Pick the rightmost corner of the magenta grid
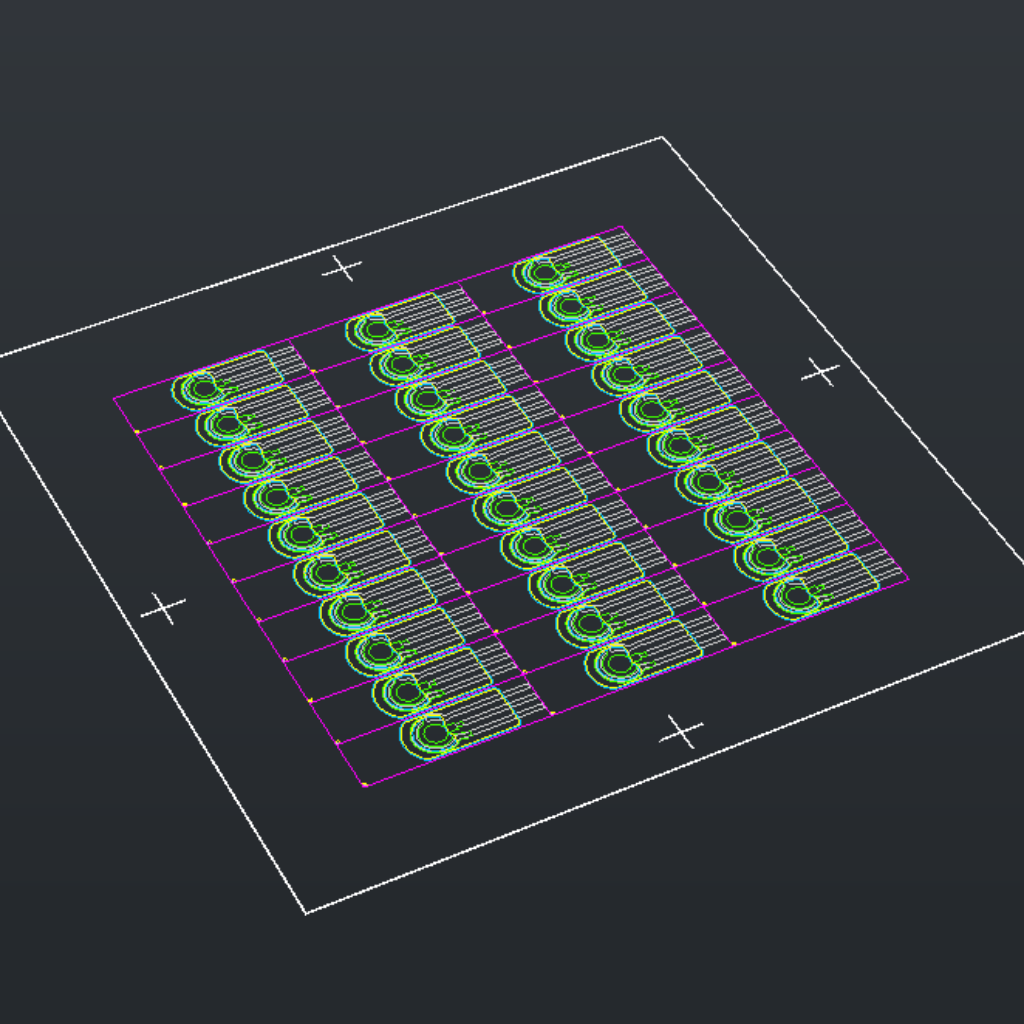1024x1024 pixels. (906, 578)
